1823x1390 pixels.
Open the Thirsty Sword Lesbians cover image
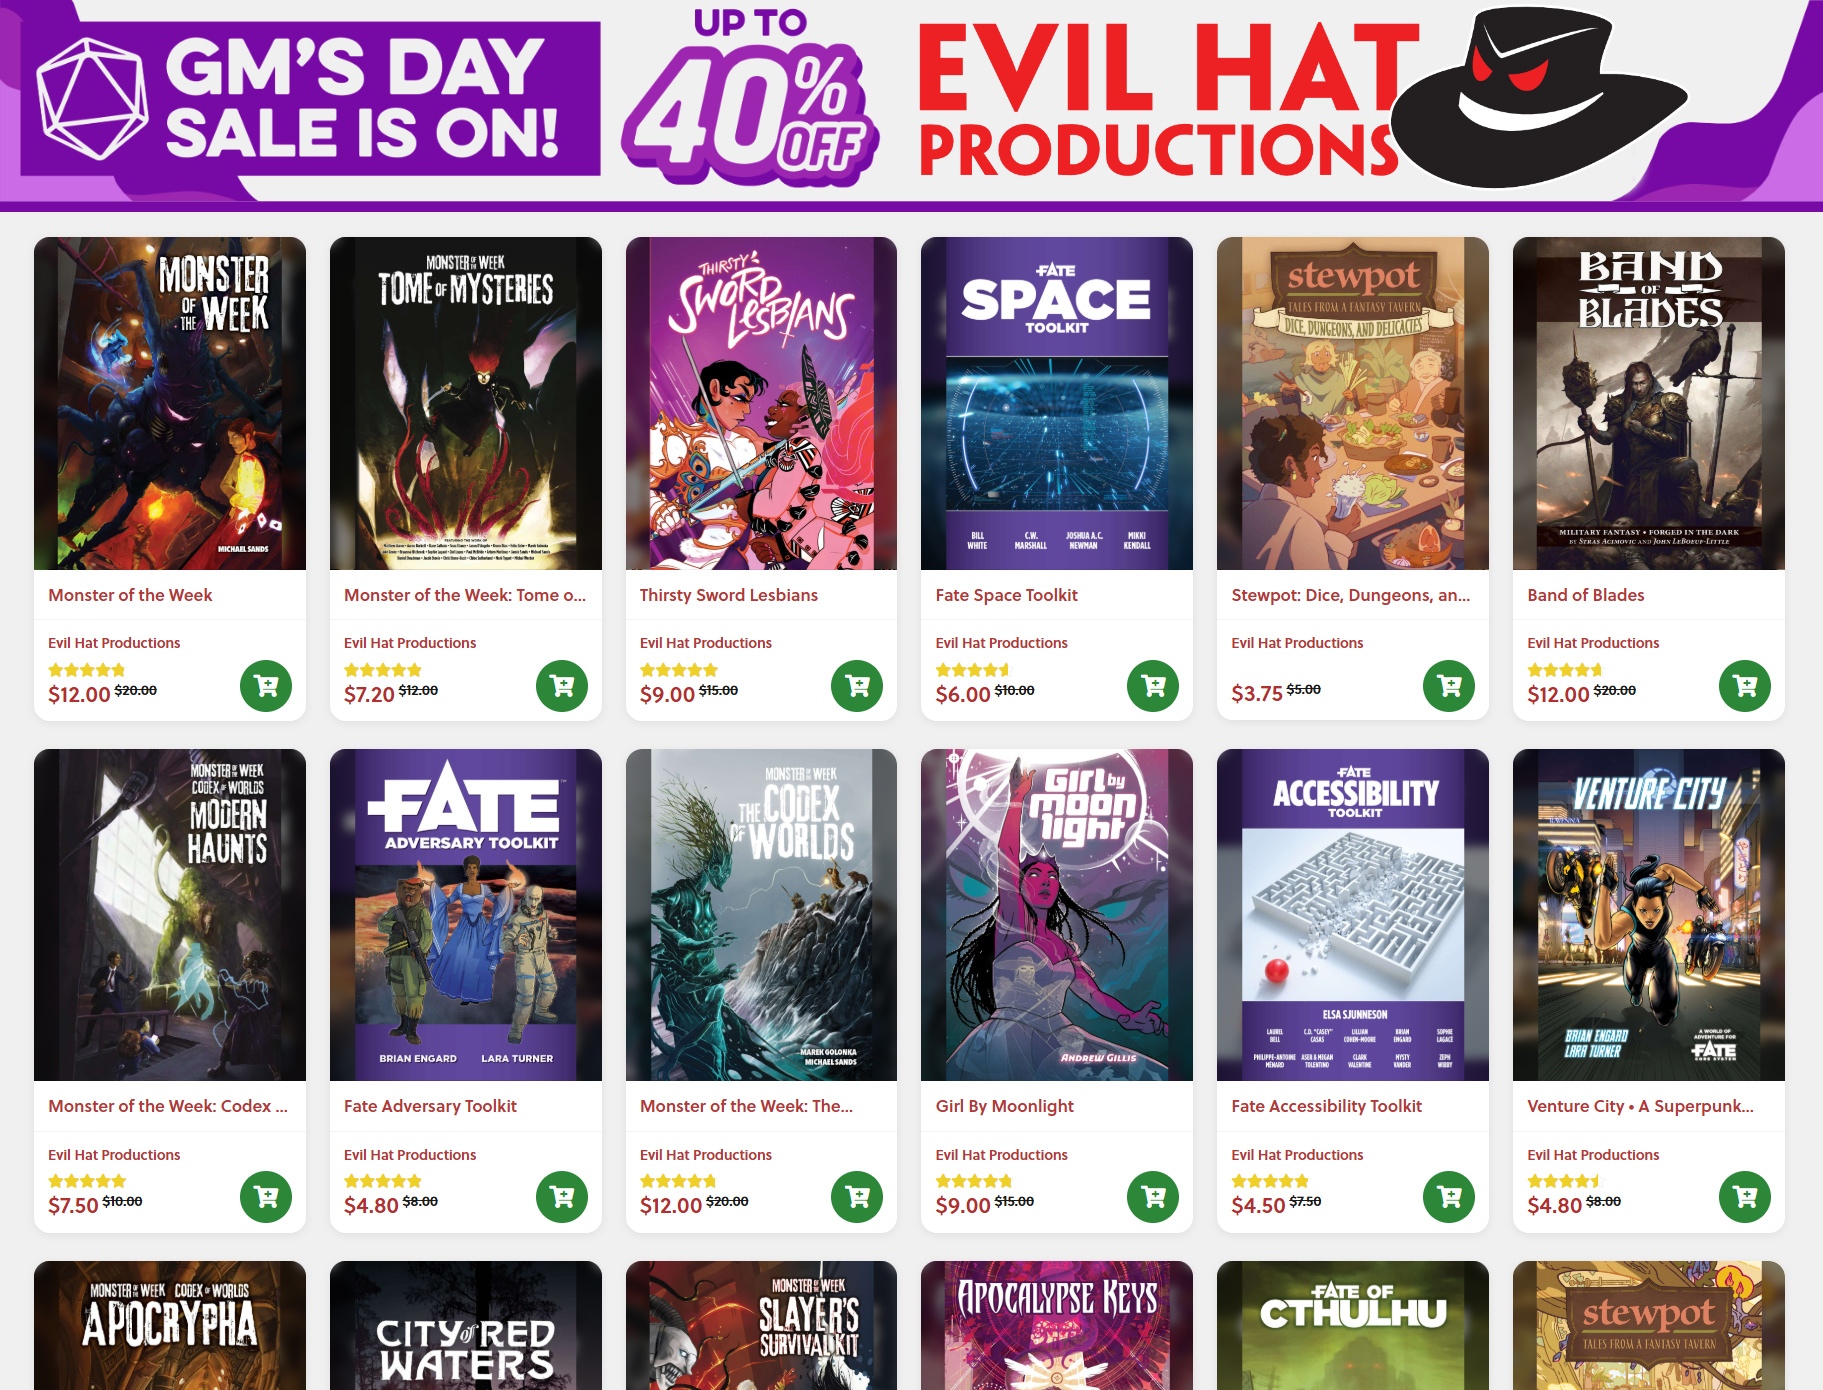pyautogui.click(x=761, y=403)
